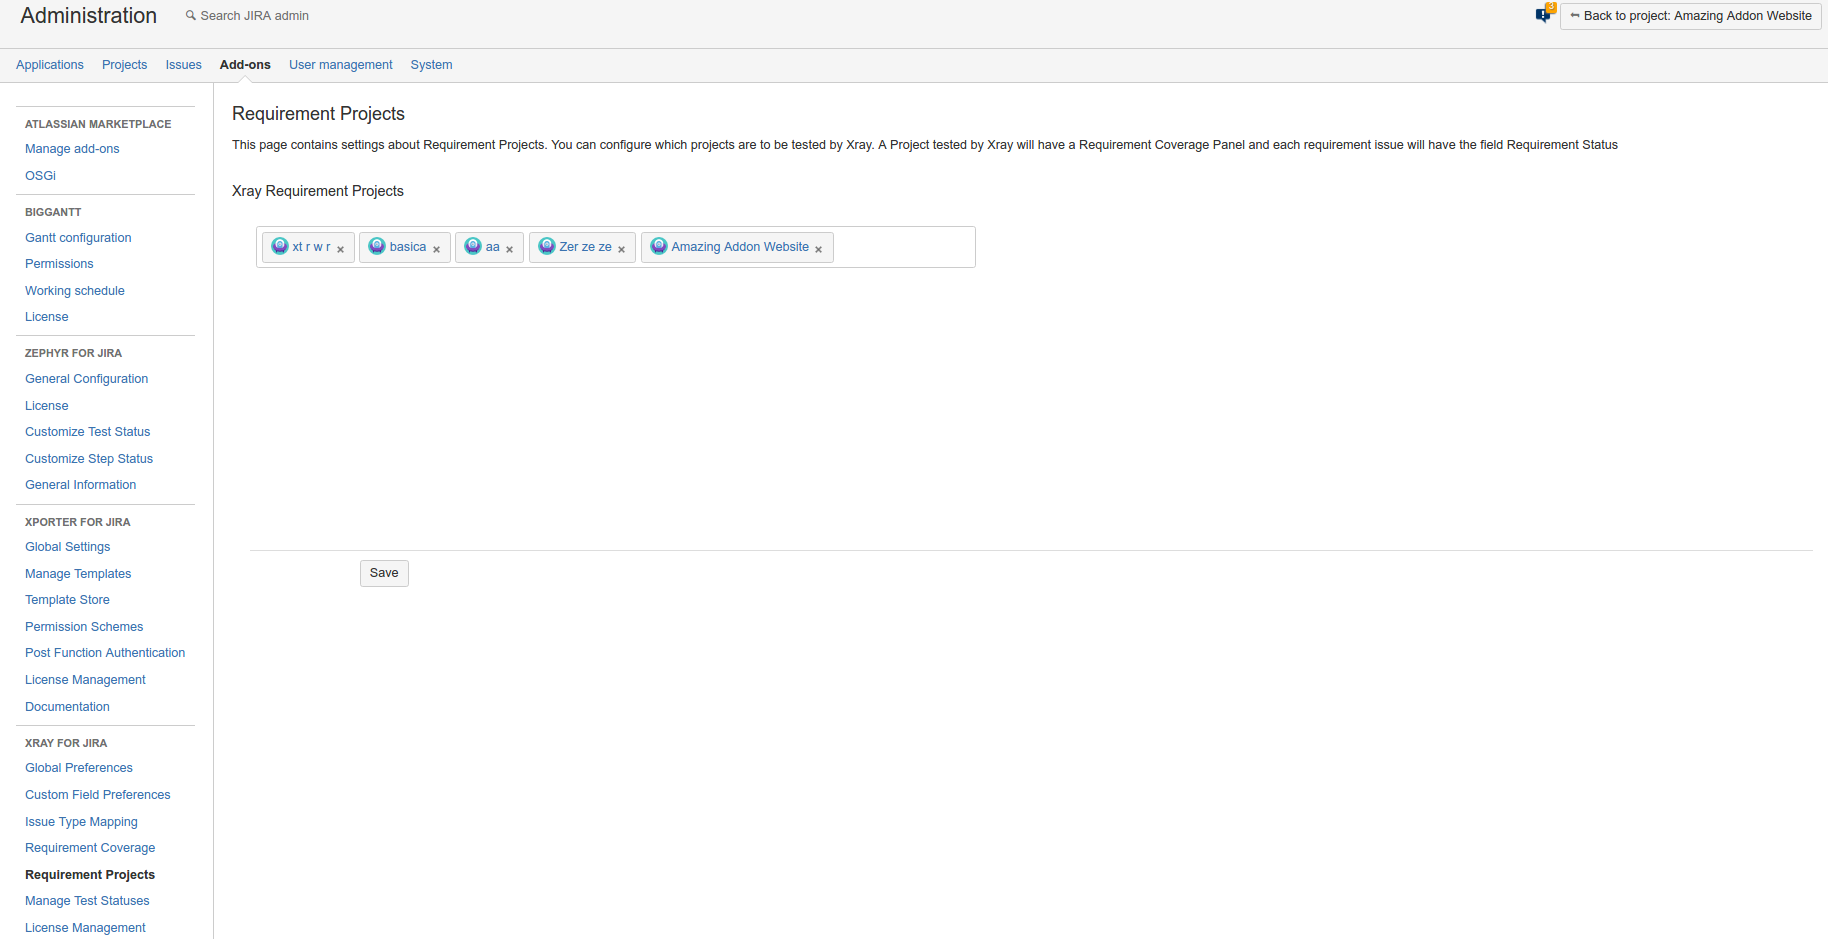
Task: Remove the basica project tag
Action: [x=437, y=249]
